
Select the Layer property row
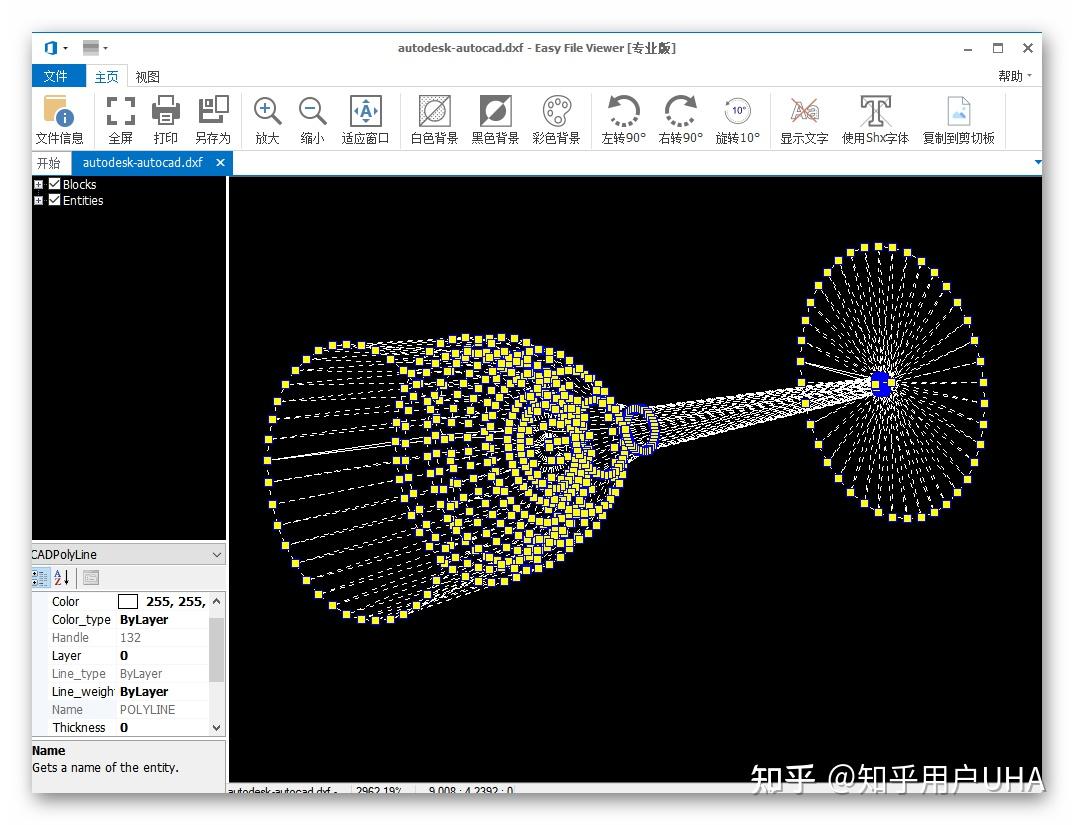[121, 656]
